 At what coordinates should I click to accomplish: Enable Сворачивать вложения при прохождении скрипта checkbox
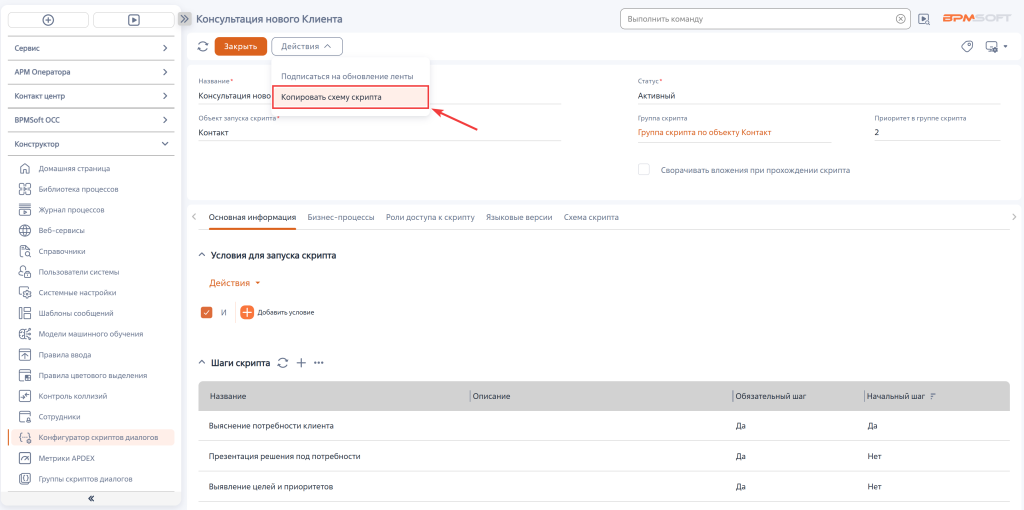644,170
